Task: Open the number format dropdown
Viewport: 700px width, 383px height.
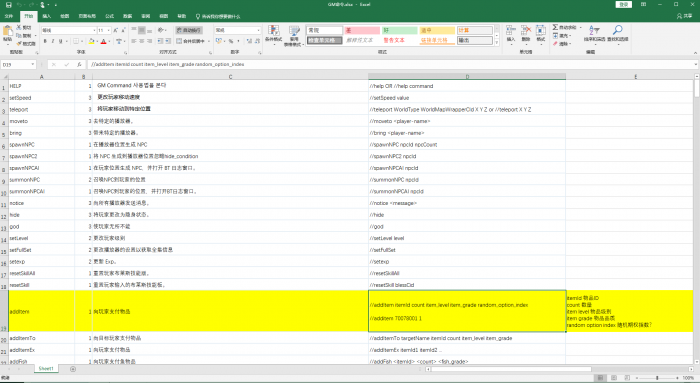Action: [258, 30]
